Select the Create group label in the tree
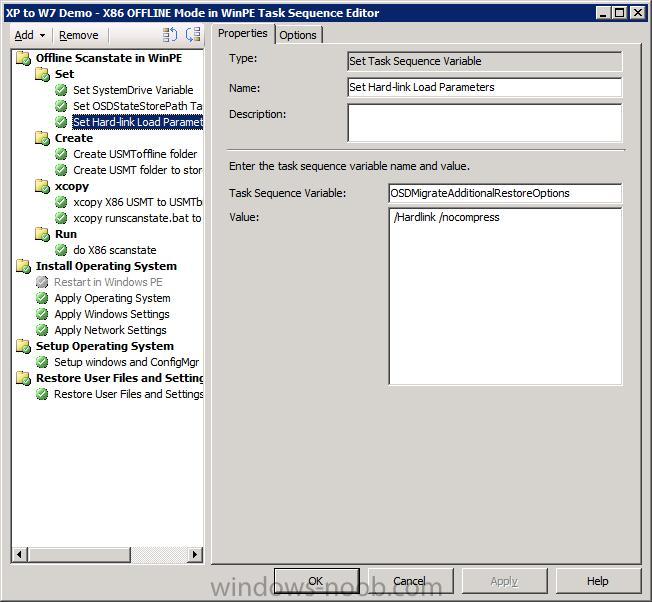The image size is (652, 602). 74,138
